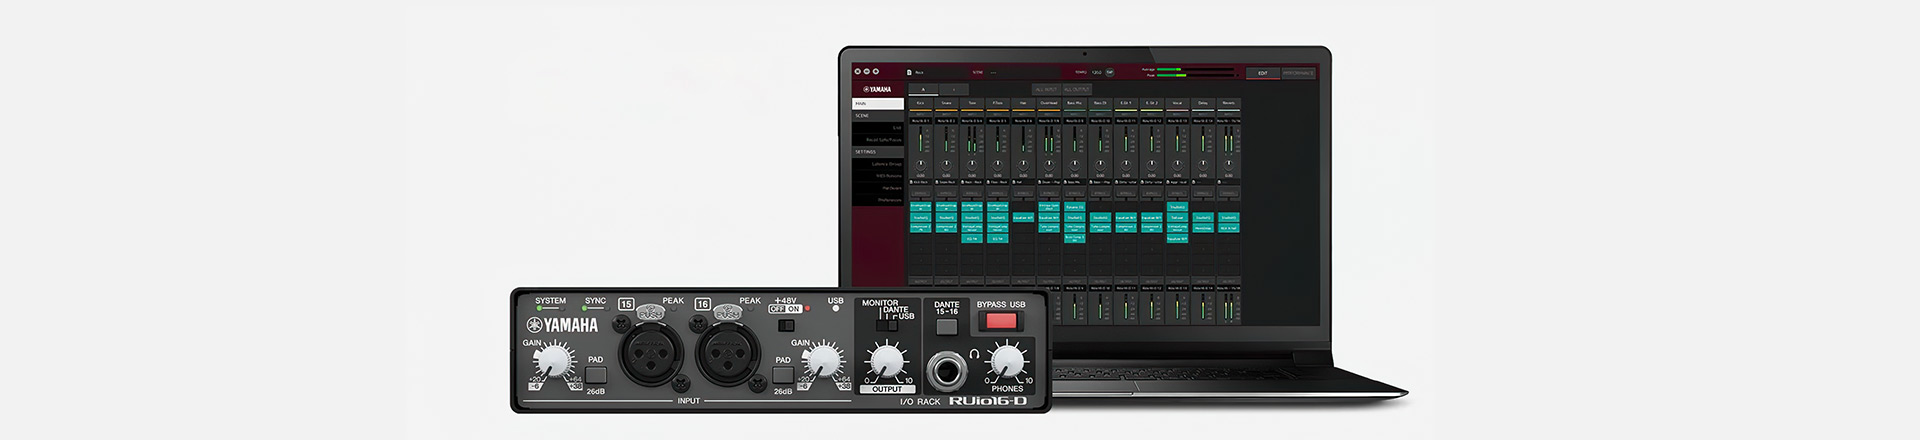Click the Yamaha logo on the rack
This screenshot has height=440, width=1920.
click(x=563, y=325)
